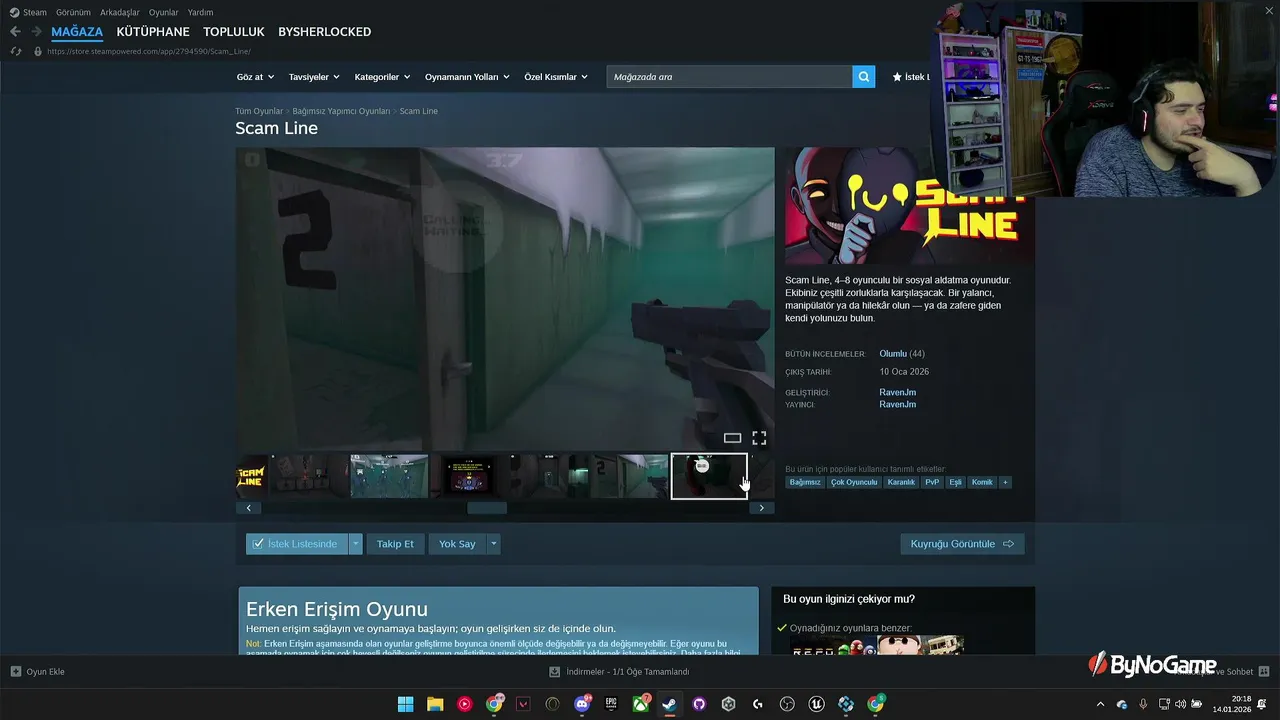
Task: Open the Xbox app from taskbar
Action: coord(641,704)
